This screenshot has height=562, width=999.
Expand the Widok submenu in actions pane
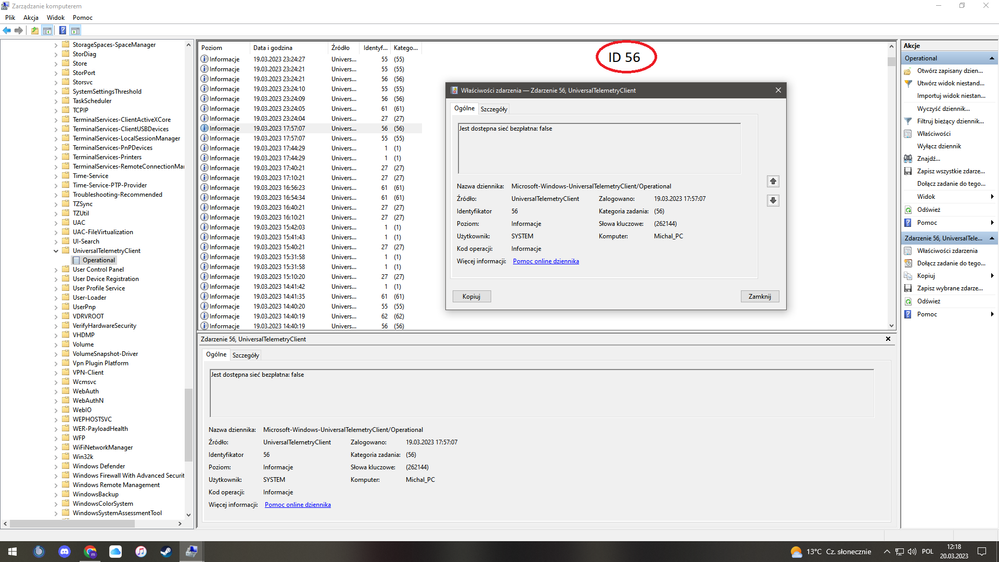(x=991, y=196)
